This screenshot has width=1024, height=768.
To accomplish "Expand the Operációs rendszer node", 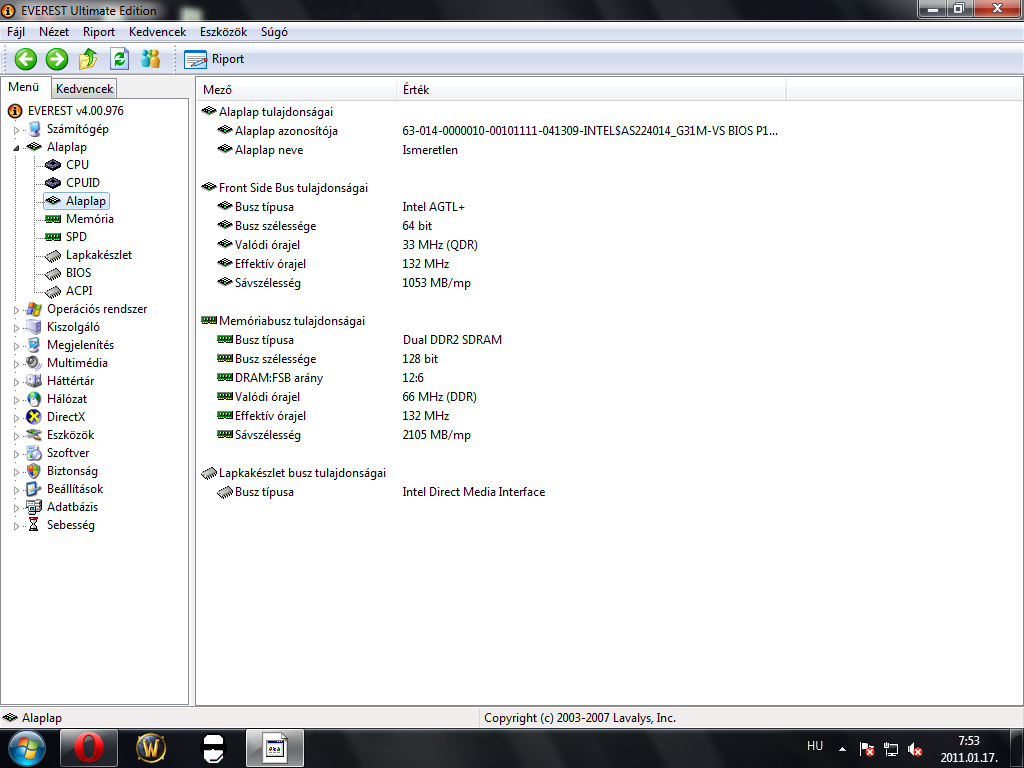I will click(16, 310).
